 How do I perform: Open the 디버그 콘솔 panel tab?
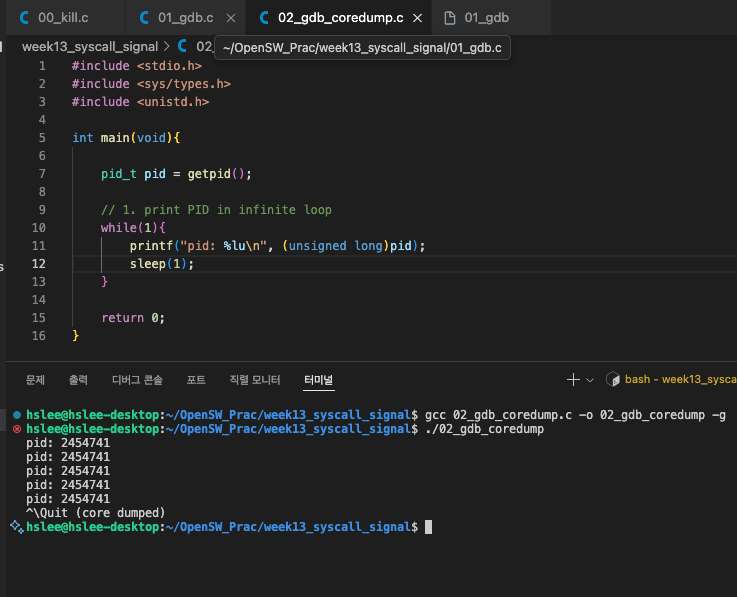click(x=137, y=380)
